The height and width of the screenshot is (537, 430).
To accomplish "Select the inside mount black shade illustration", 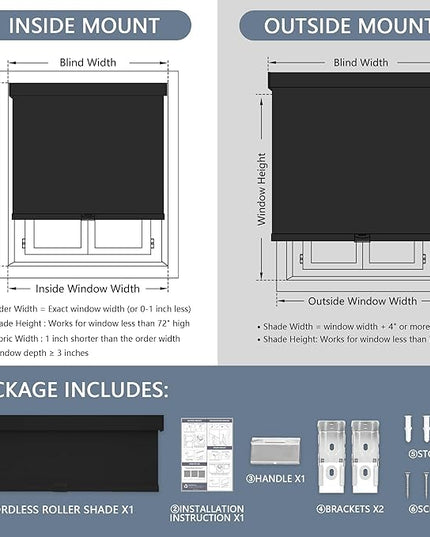I will (x=88, y=151).
